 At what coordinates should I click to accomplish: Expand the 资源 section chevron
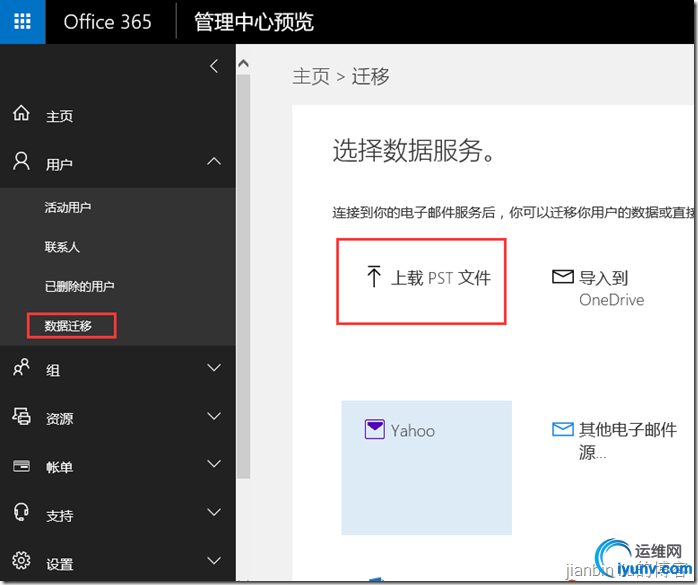[214, 416]
